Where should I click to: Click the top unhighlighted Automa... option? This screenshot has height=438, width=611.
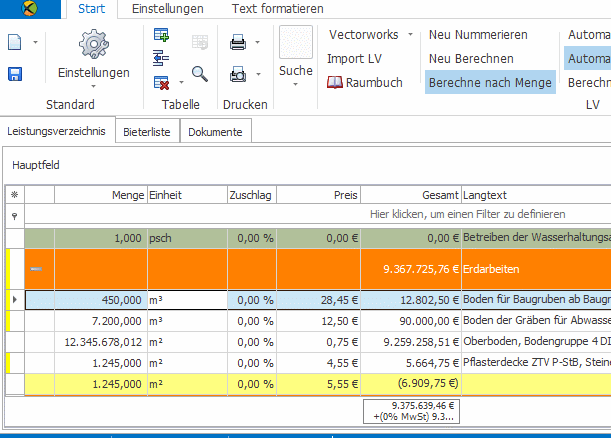coord(588,35)
